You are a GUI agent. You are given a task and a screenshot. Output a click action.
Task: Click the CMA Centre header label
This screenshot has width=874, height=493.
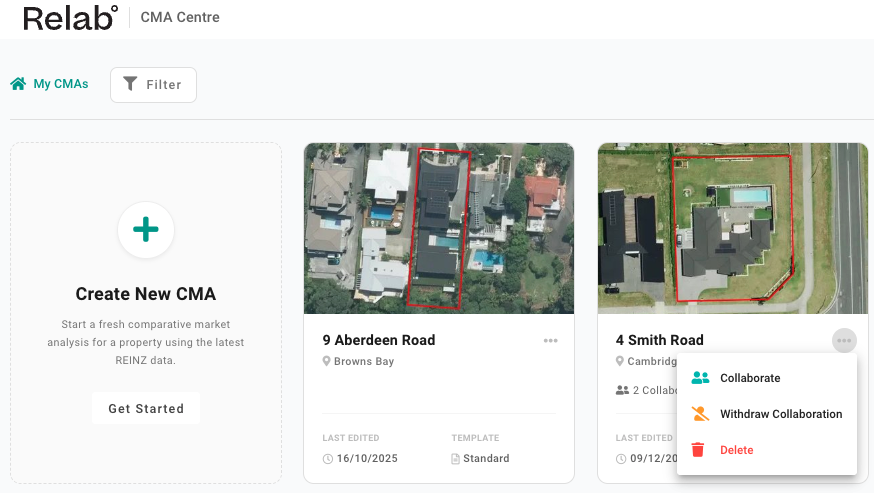click(180, 18)
